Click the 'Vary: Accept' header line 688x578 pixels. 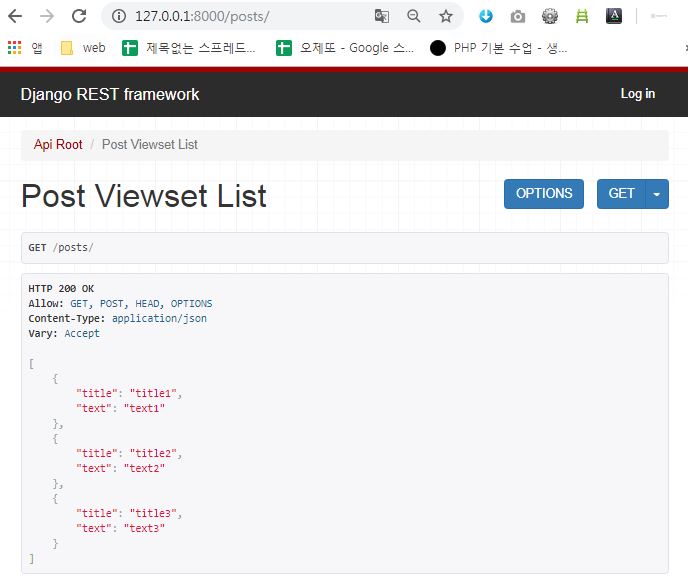coord(64,333)
